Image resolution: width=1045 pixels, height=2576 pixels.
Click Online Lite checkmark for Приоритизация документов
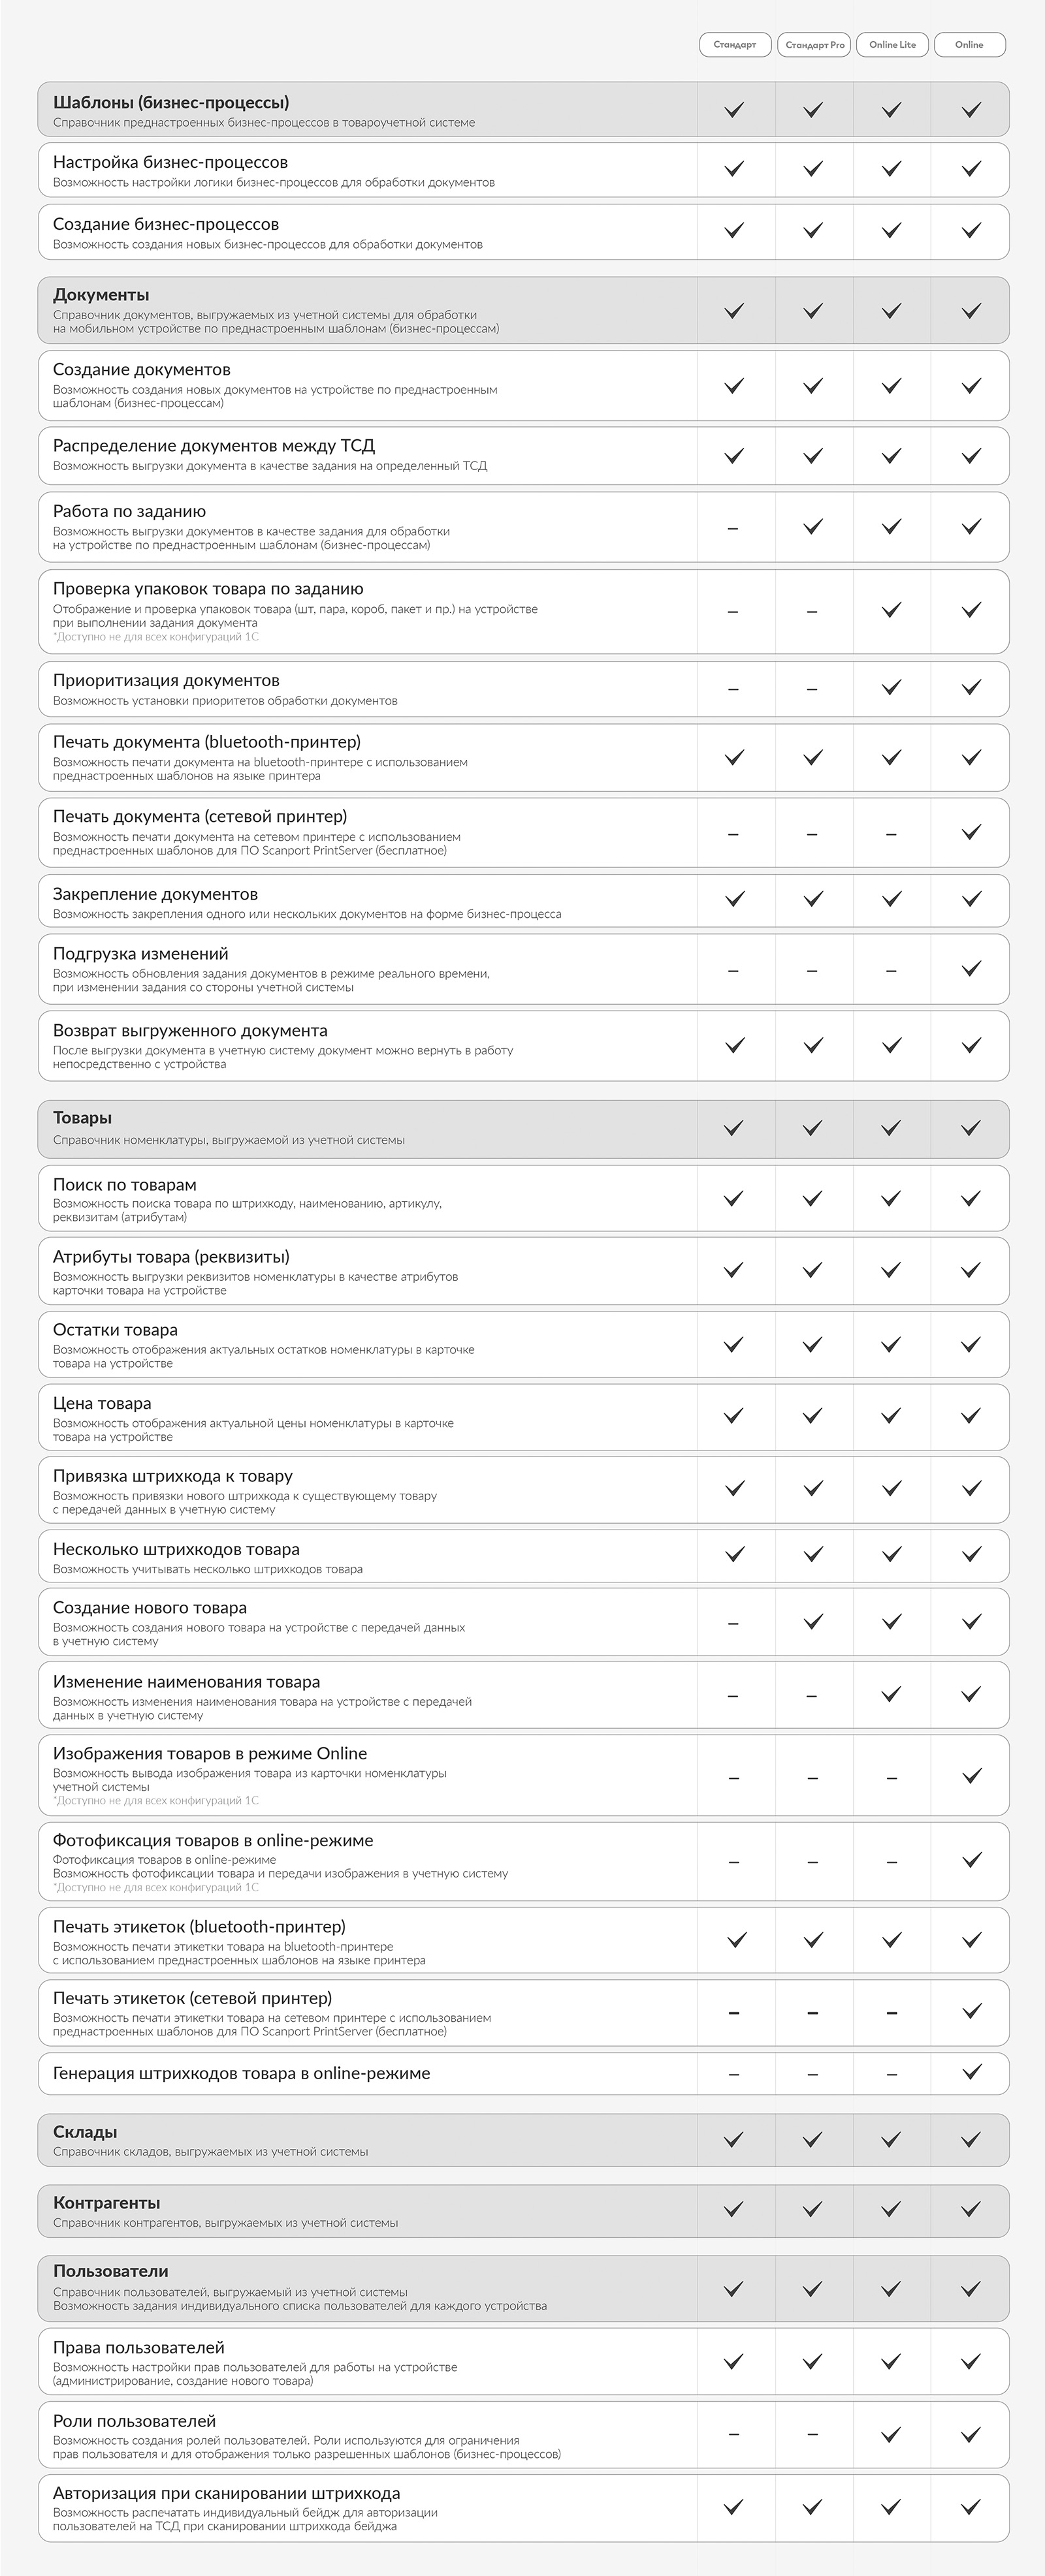[891, 687]
